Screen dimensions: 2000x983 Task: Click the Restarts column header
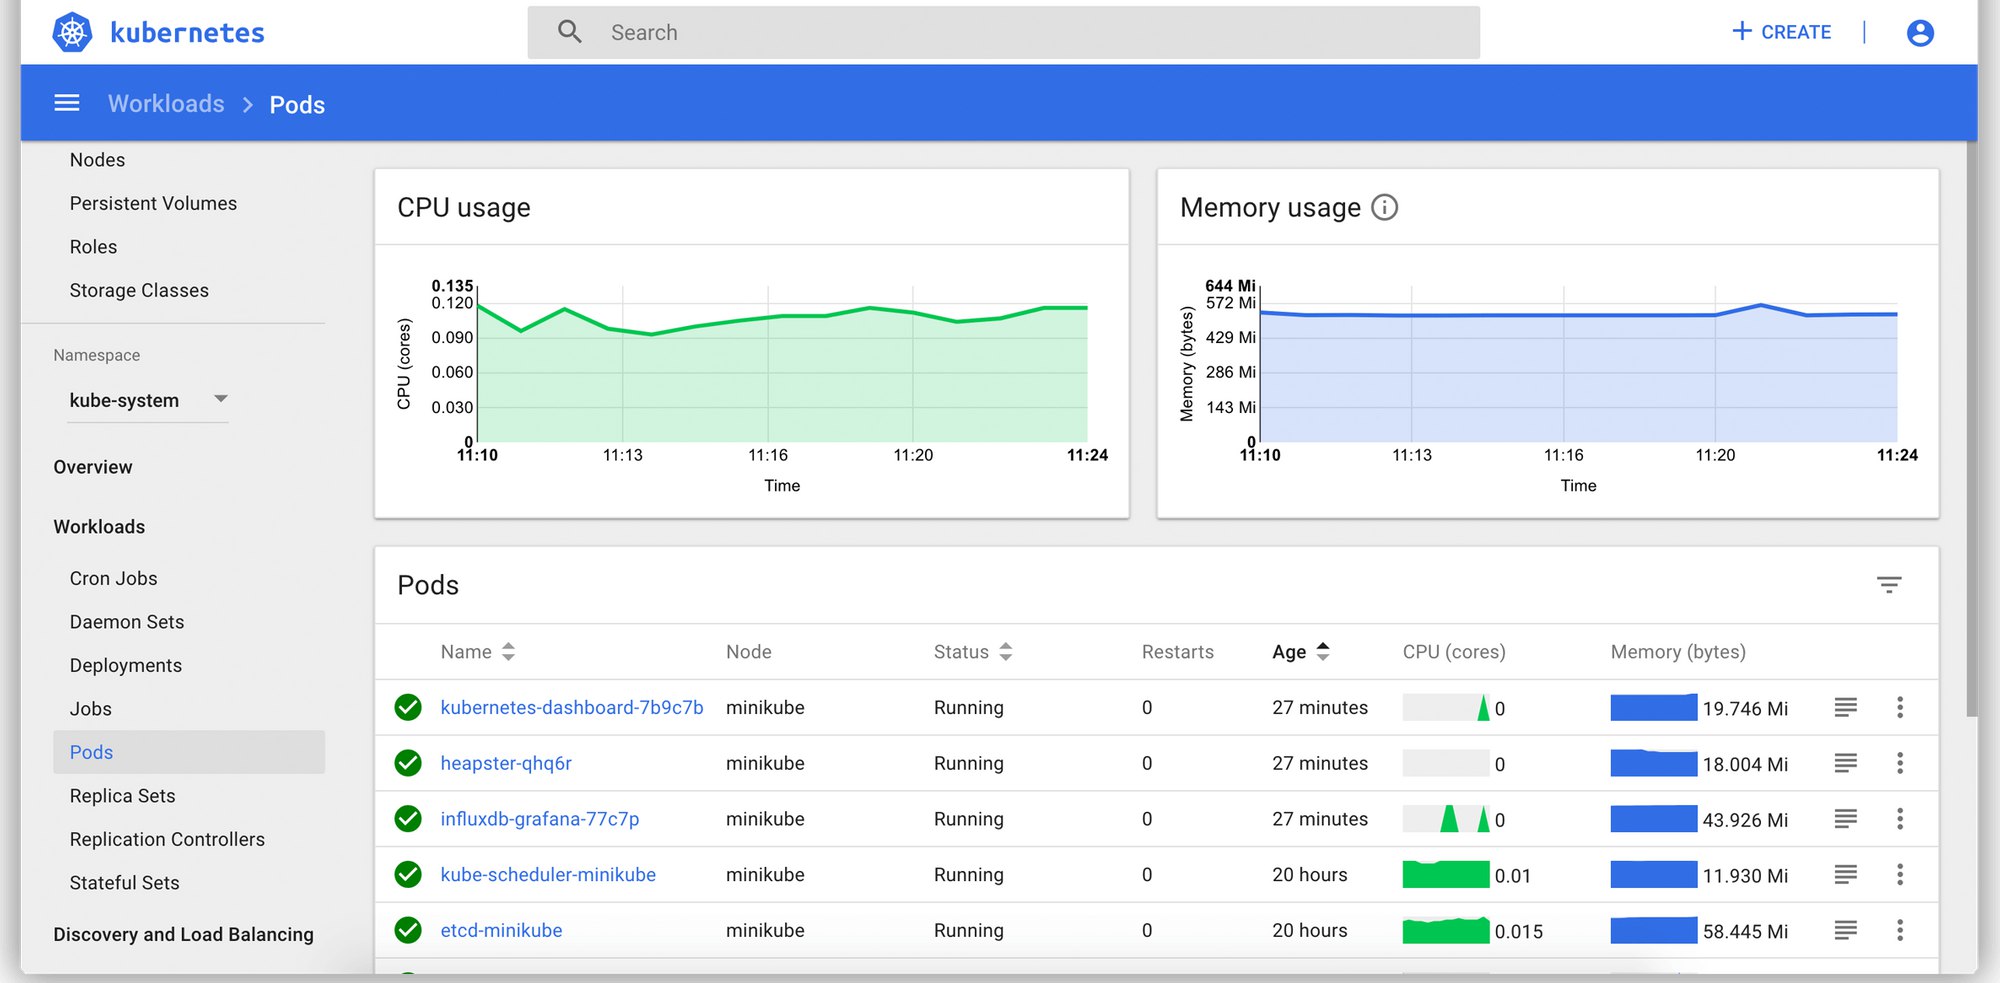coord(1178,652)
